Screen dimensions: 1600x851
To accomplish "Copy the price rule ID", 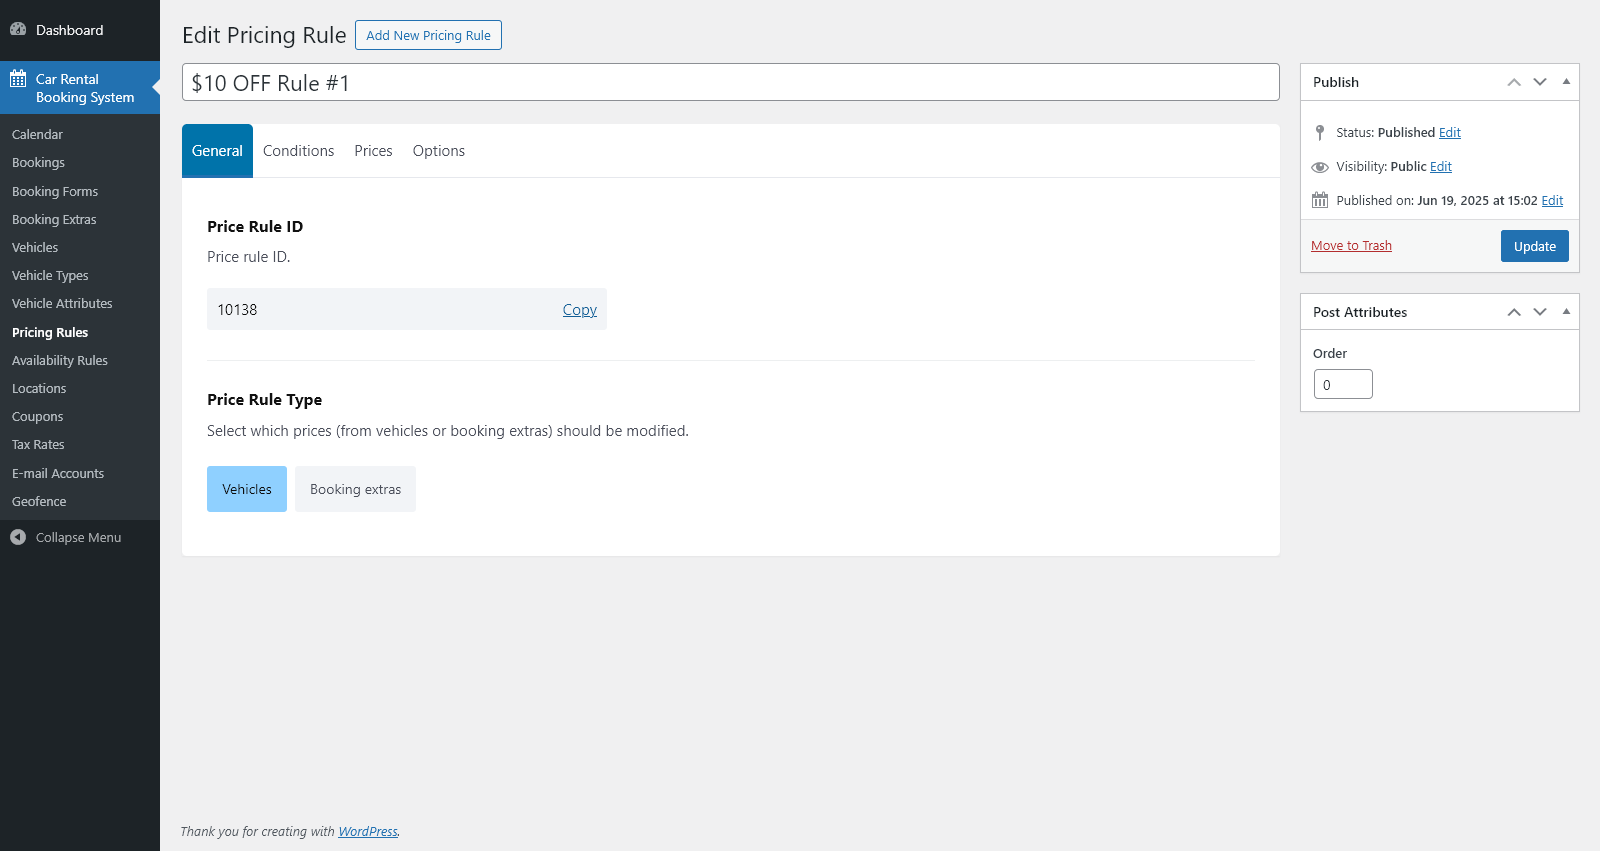I will coord(579,310).
